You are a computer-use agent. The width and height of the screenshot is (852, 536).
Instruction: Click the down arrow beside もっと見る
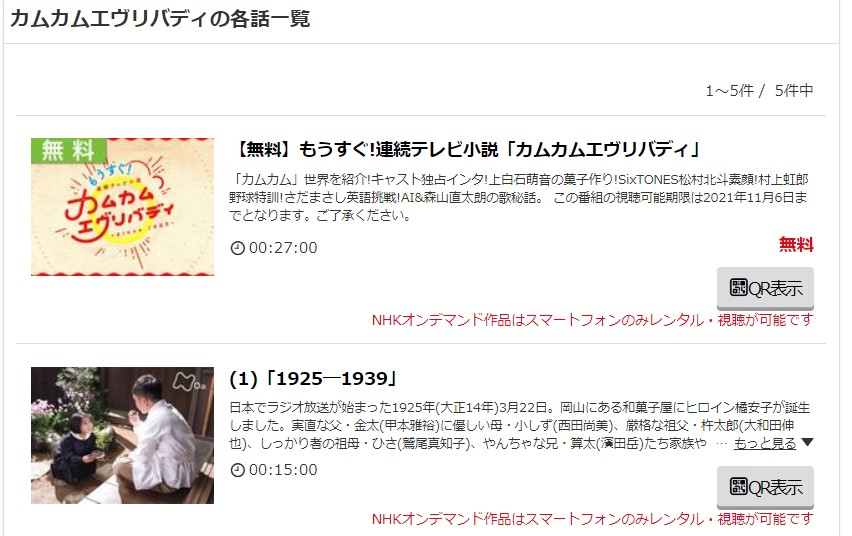pos(807,442)
